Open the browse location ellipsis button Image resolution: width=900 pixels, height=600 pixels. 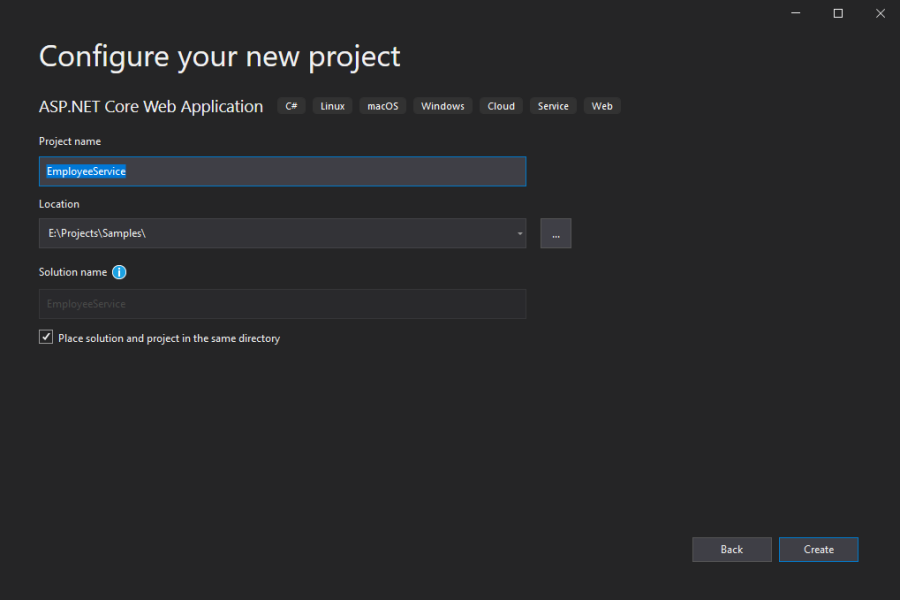556,233
